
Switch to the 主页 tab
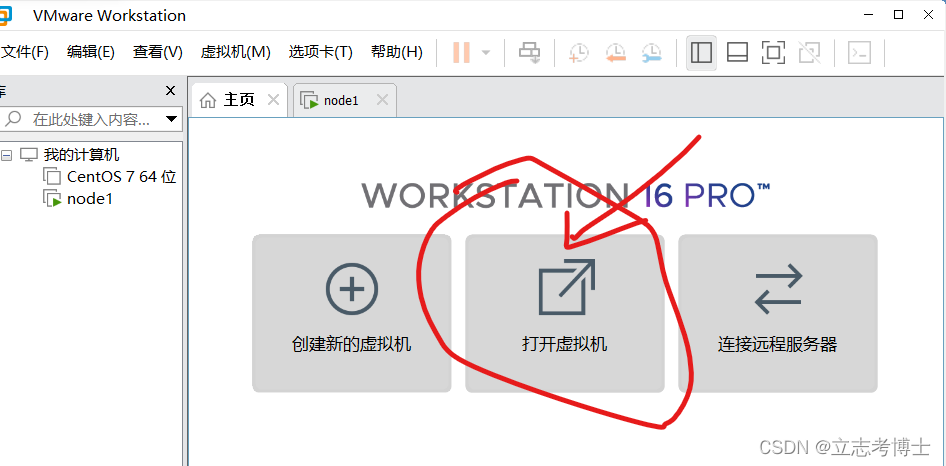[x=239, y=100]
